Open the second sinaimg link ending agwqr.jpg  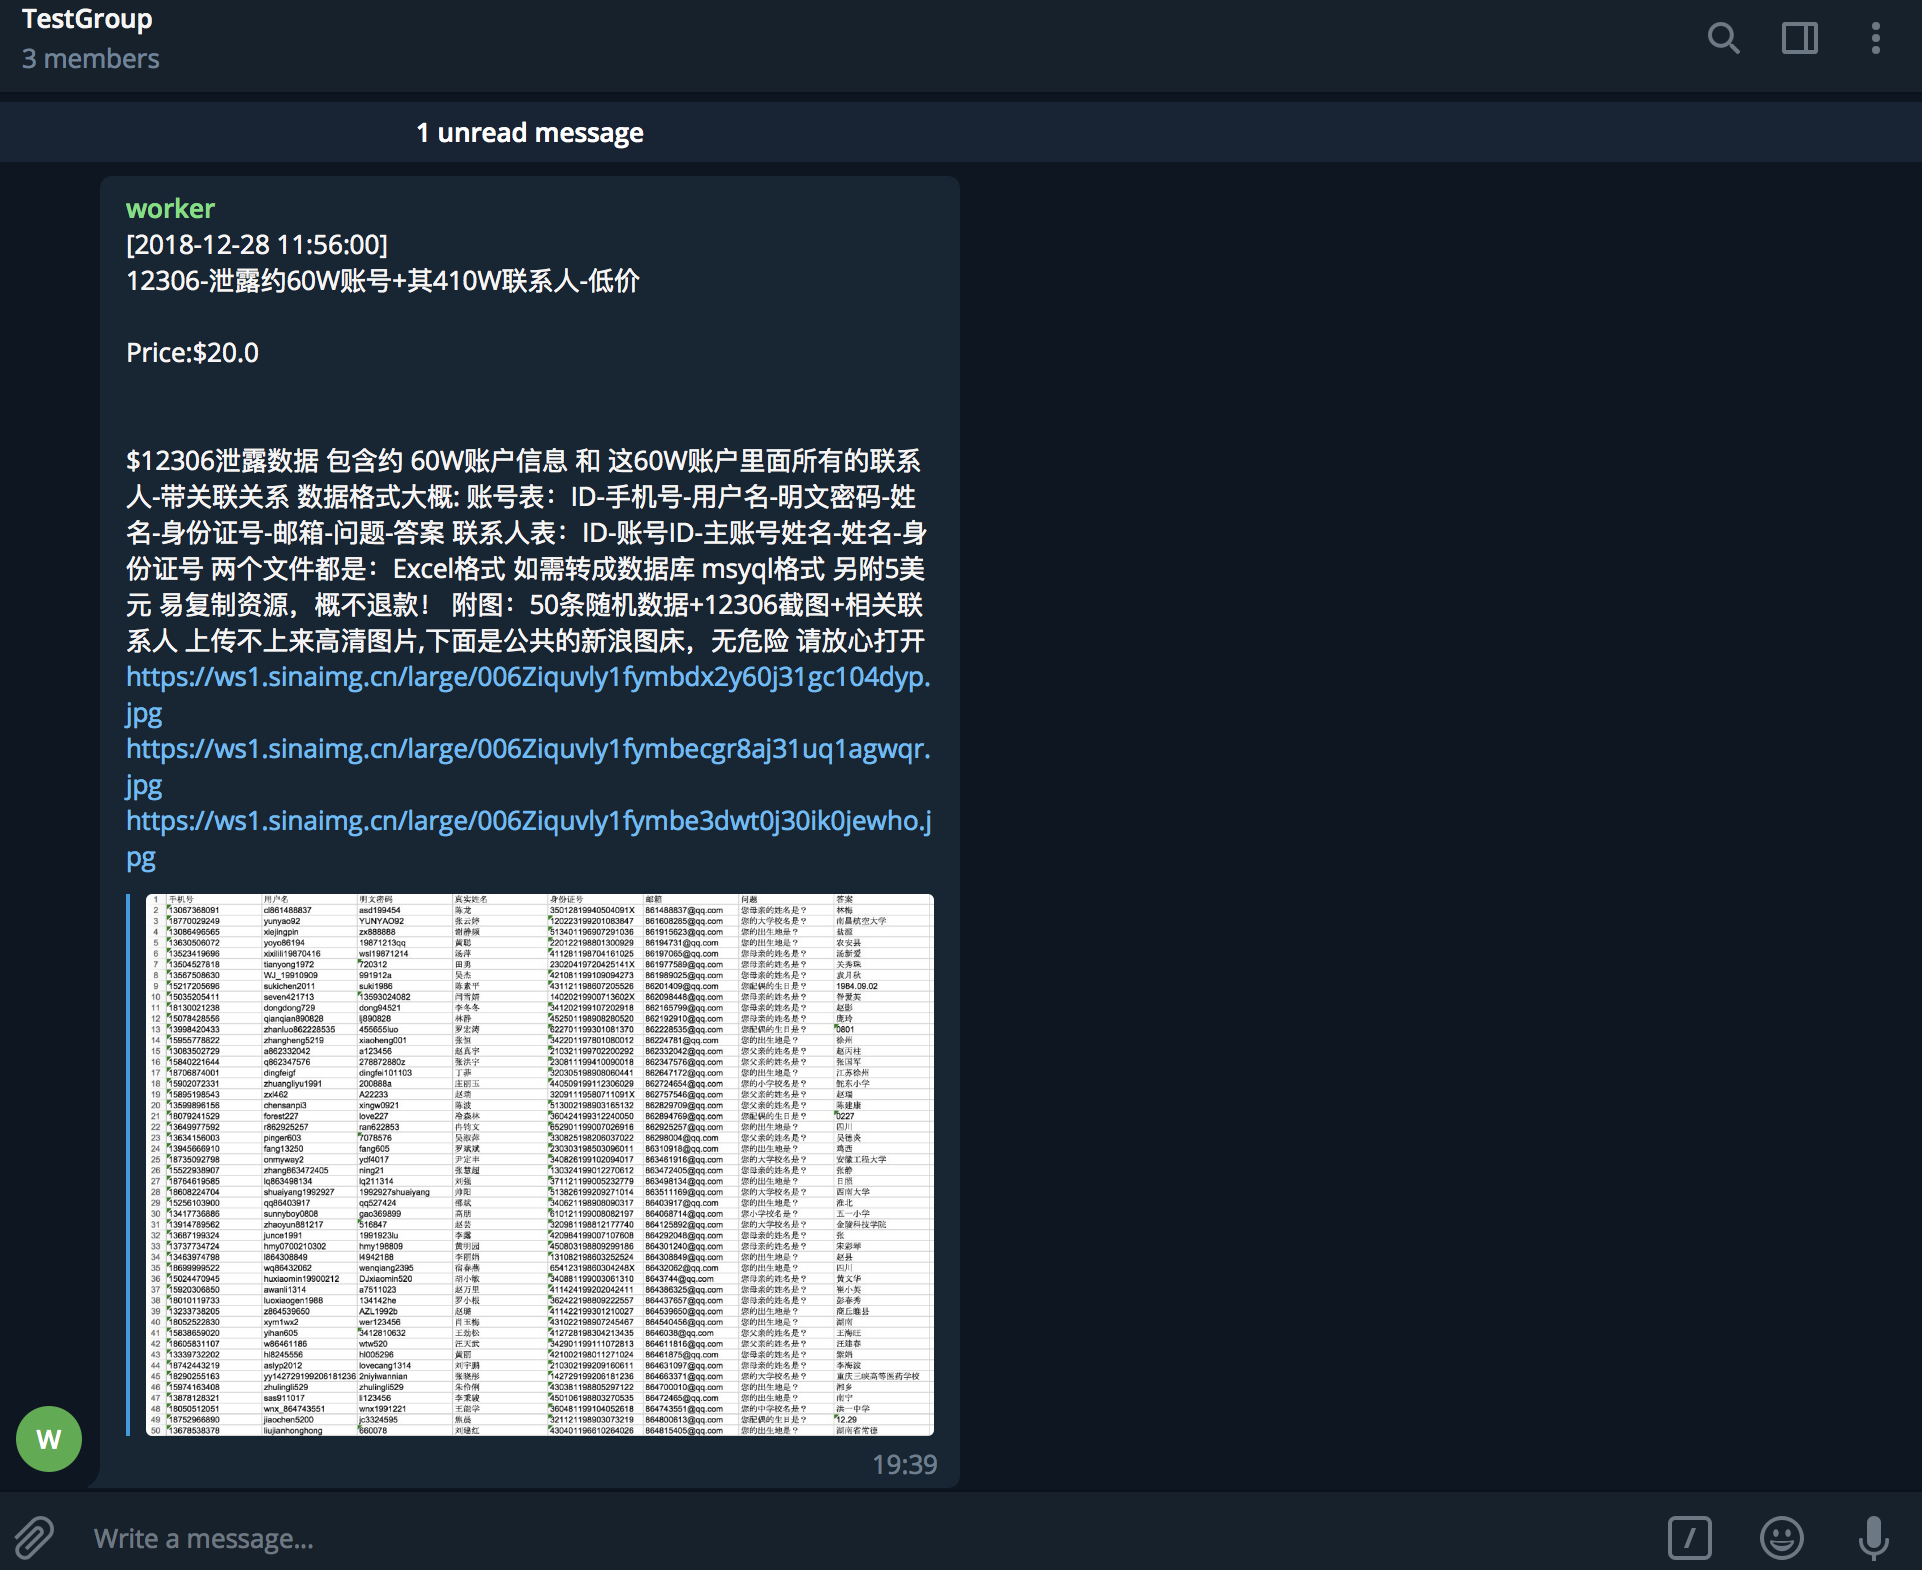pos(528,749)
